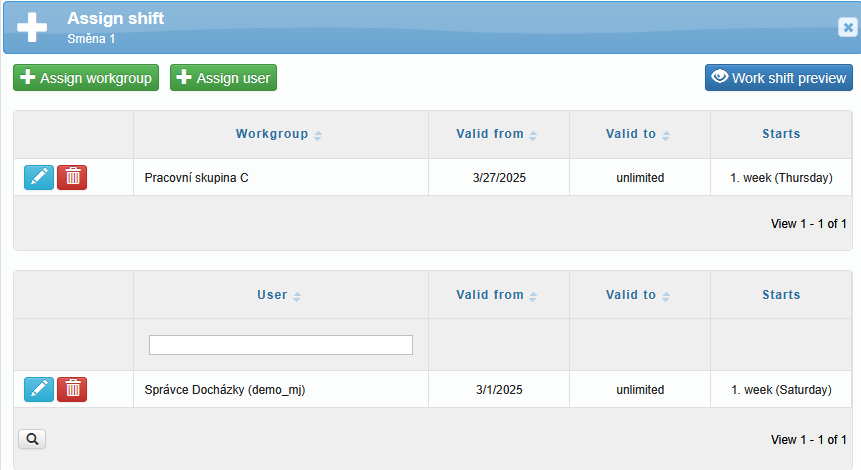Sort user table by Valid to
Screen dimensions: 861x470
point(638,295)
